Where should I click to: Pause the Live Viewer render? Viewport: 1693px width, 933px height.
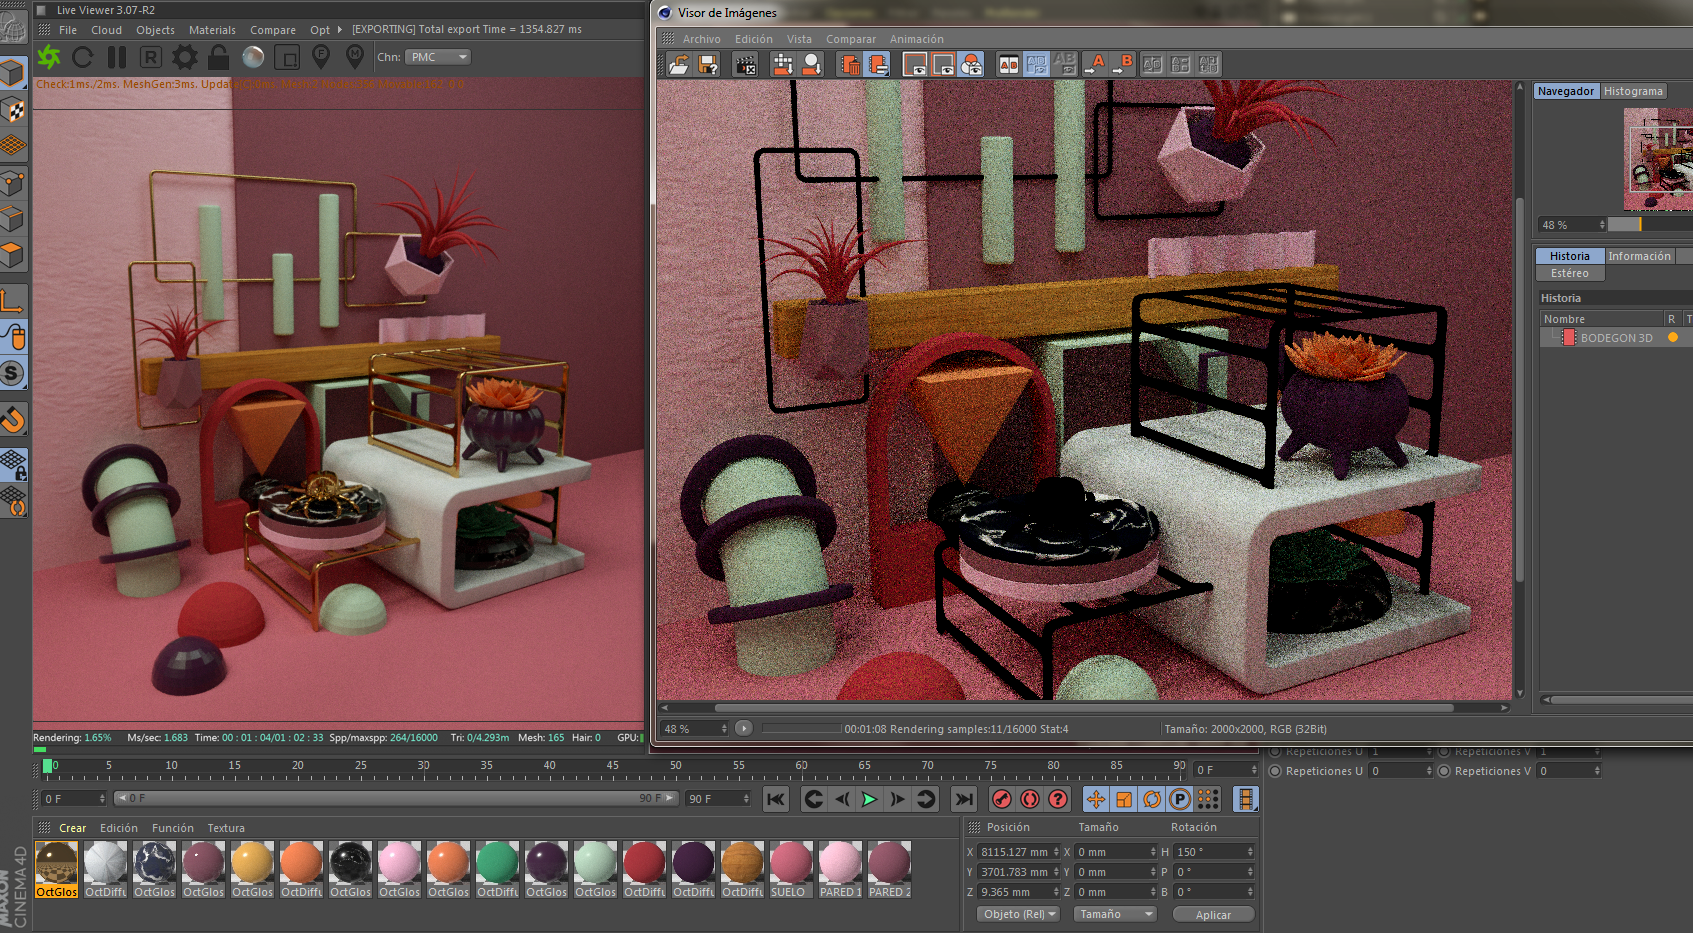[x=117, y=57]
